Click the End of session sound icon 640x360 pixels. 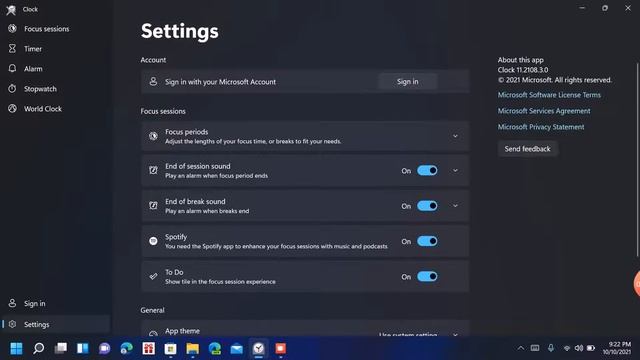point(153,171)
